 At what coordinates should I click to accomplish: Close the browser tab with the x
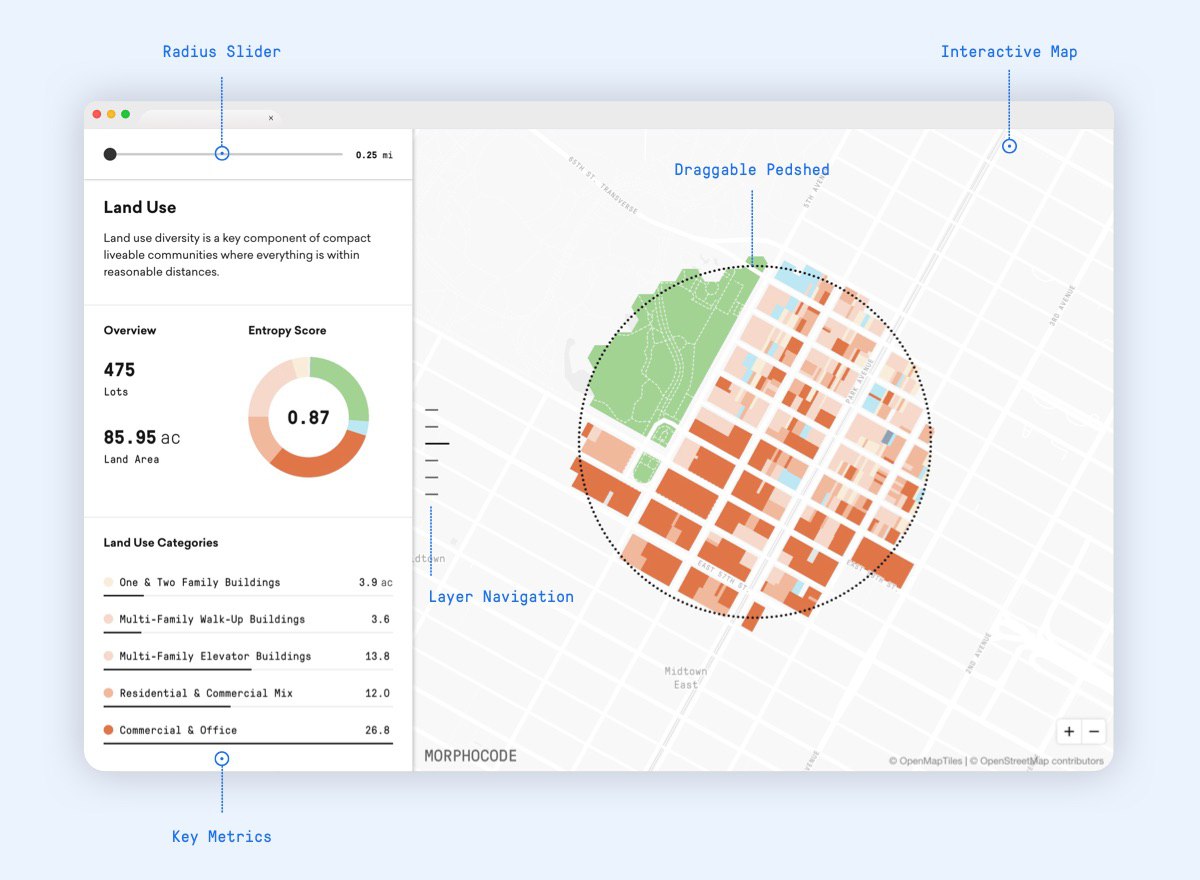tap(270, 118)
